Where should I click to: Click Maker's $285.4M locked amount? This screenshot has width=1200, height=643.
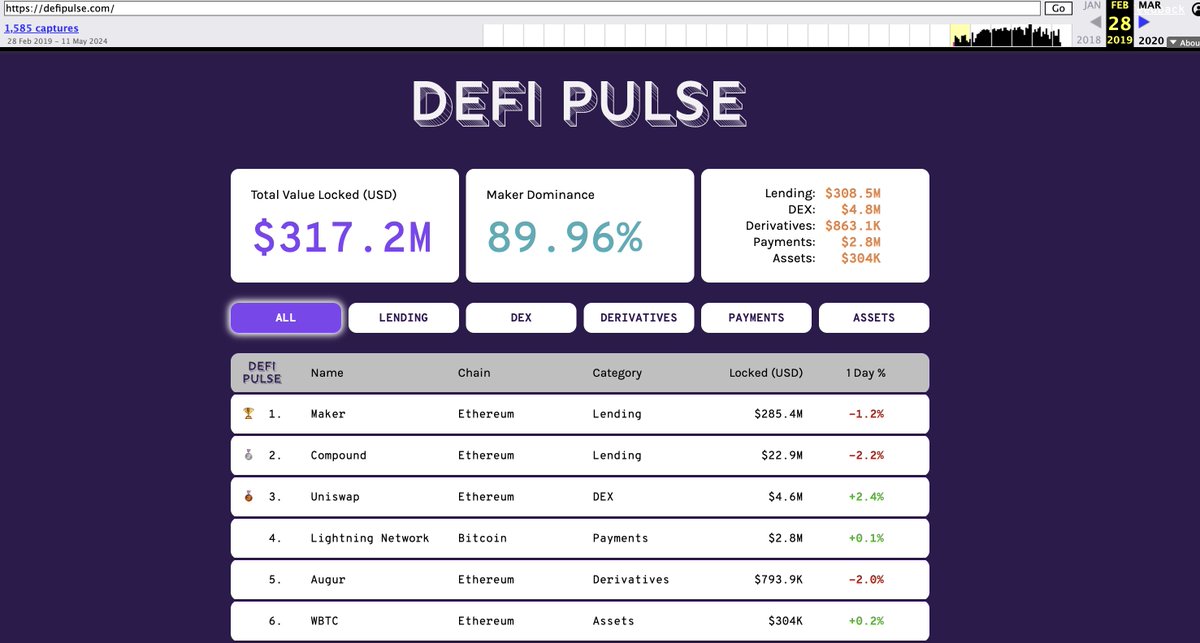779,414
